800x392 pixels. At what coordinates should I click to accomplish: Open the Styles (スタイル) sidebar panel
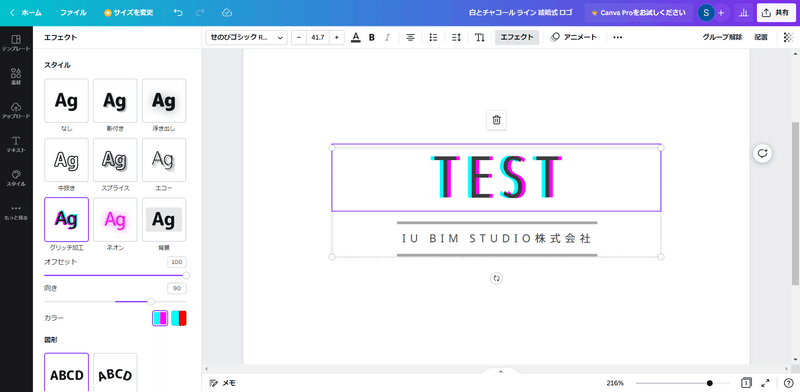tap(16, 178)
